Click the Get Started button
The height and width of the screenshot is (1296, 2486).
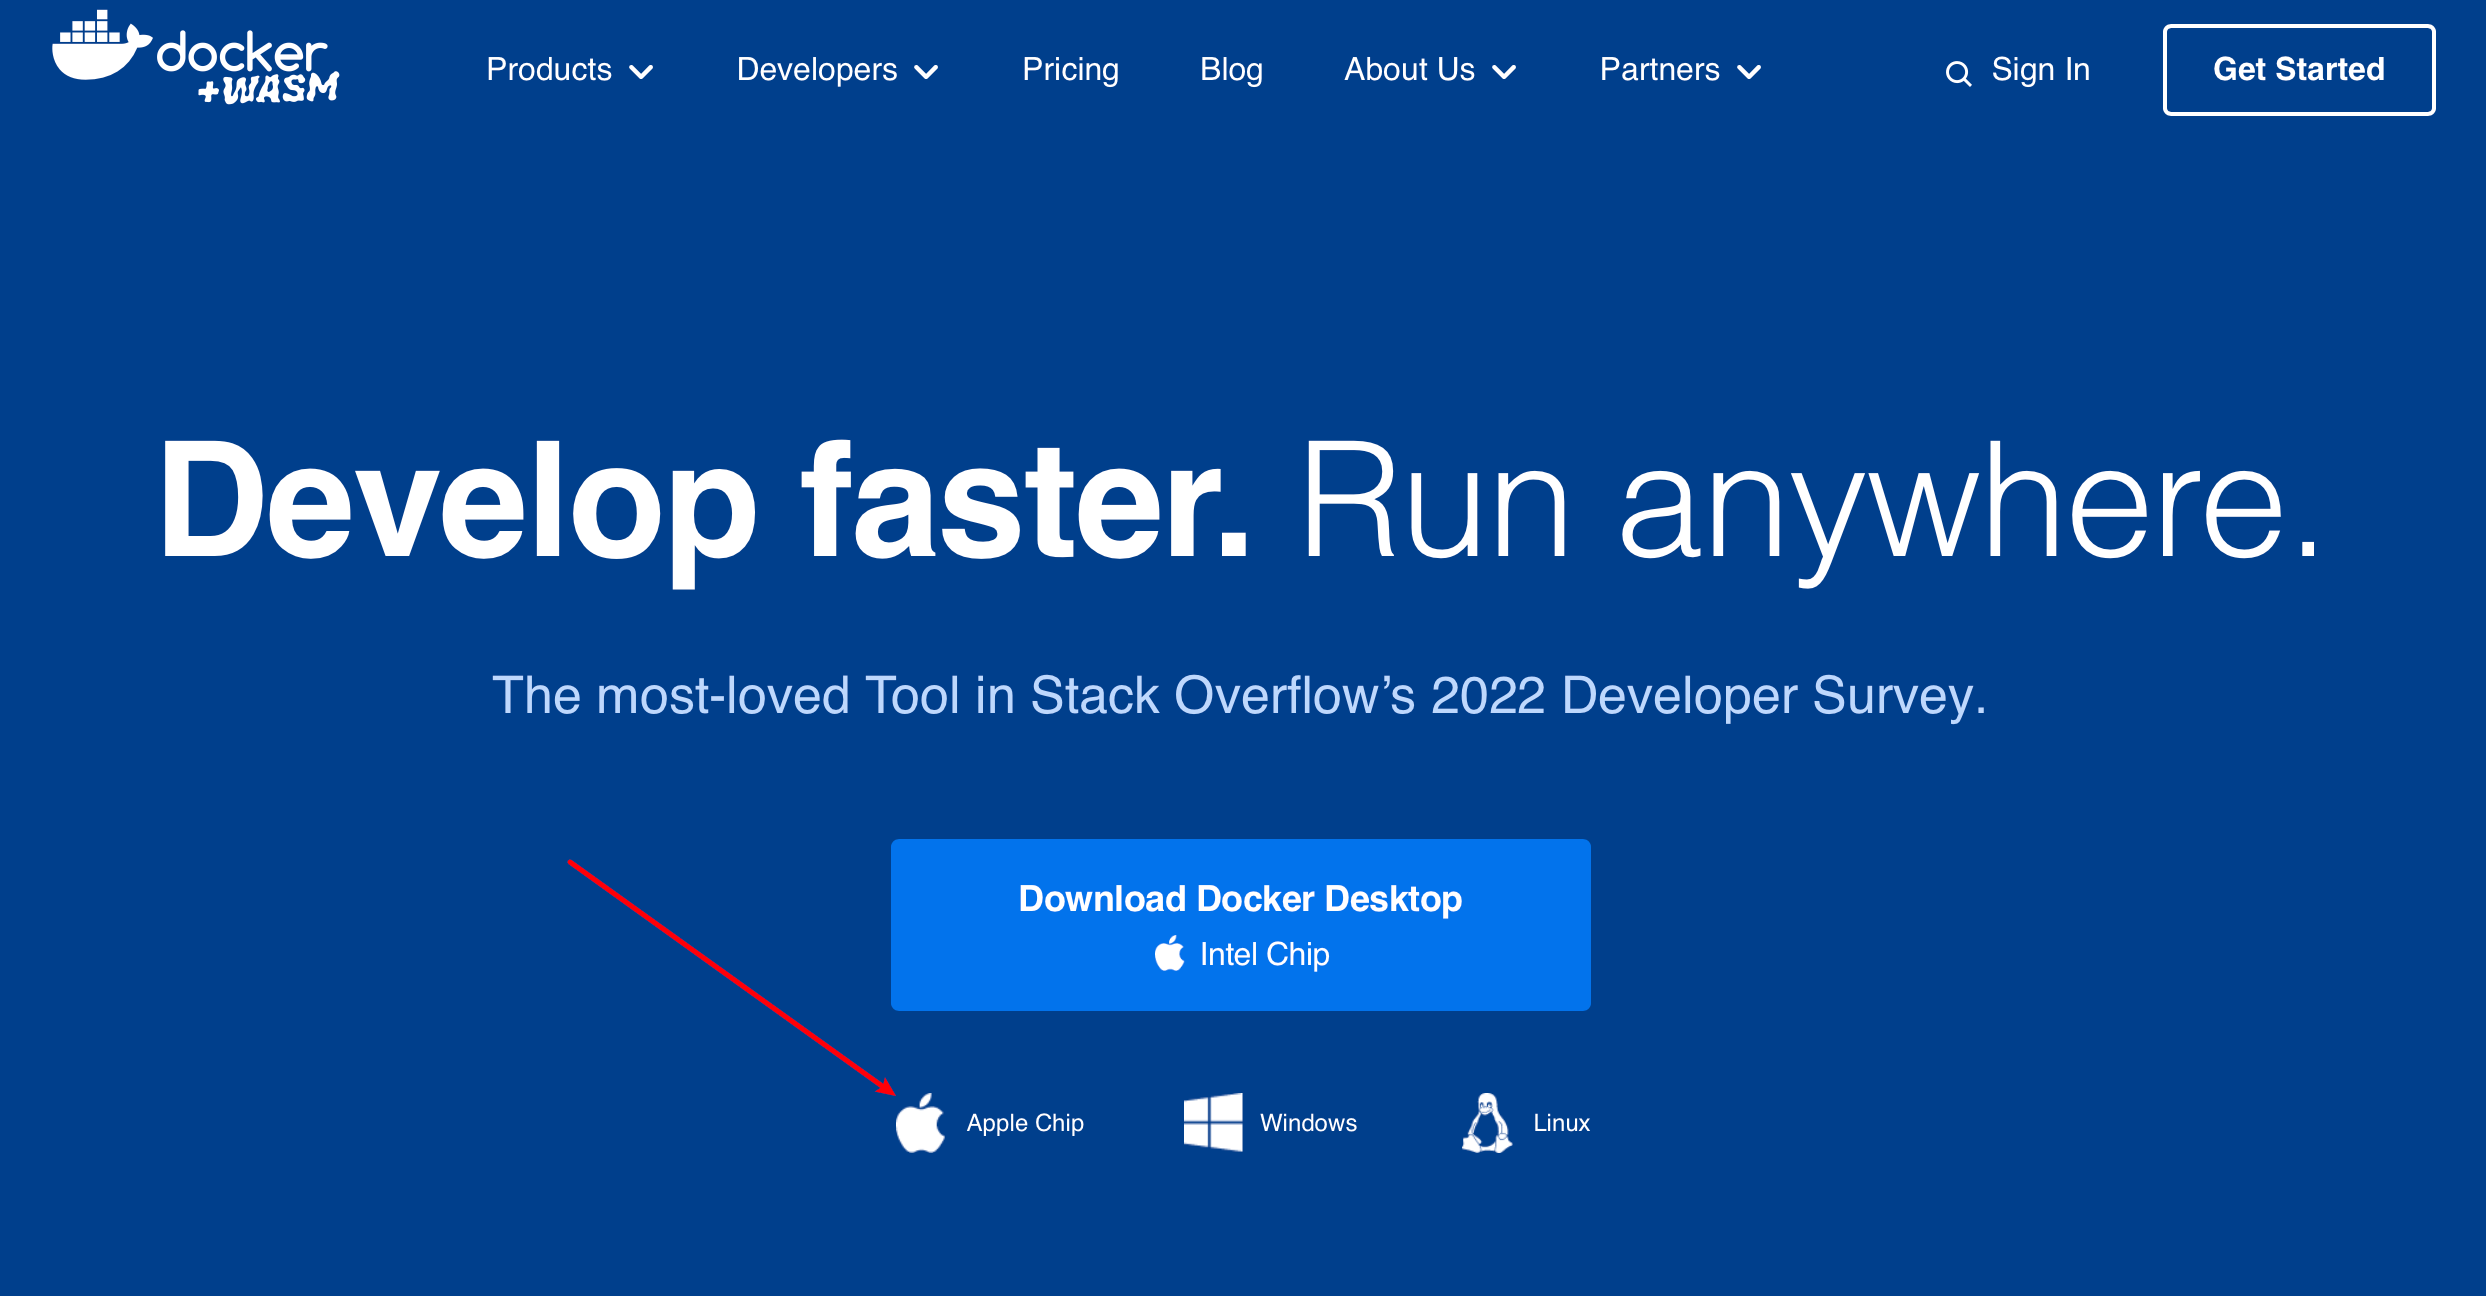click(2298, 70)
